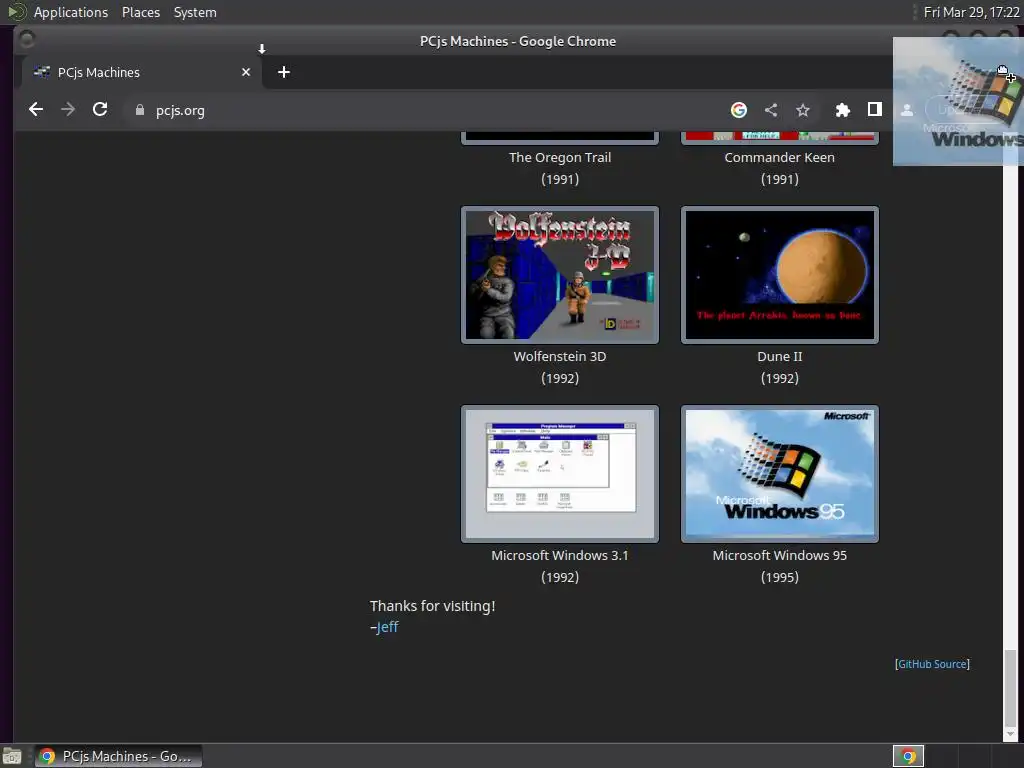Open the System menu
The image size is (1024, 768).
pos(195,12)
